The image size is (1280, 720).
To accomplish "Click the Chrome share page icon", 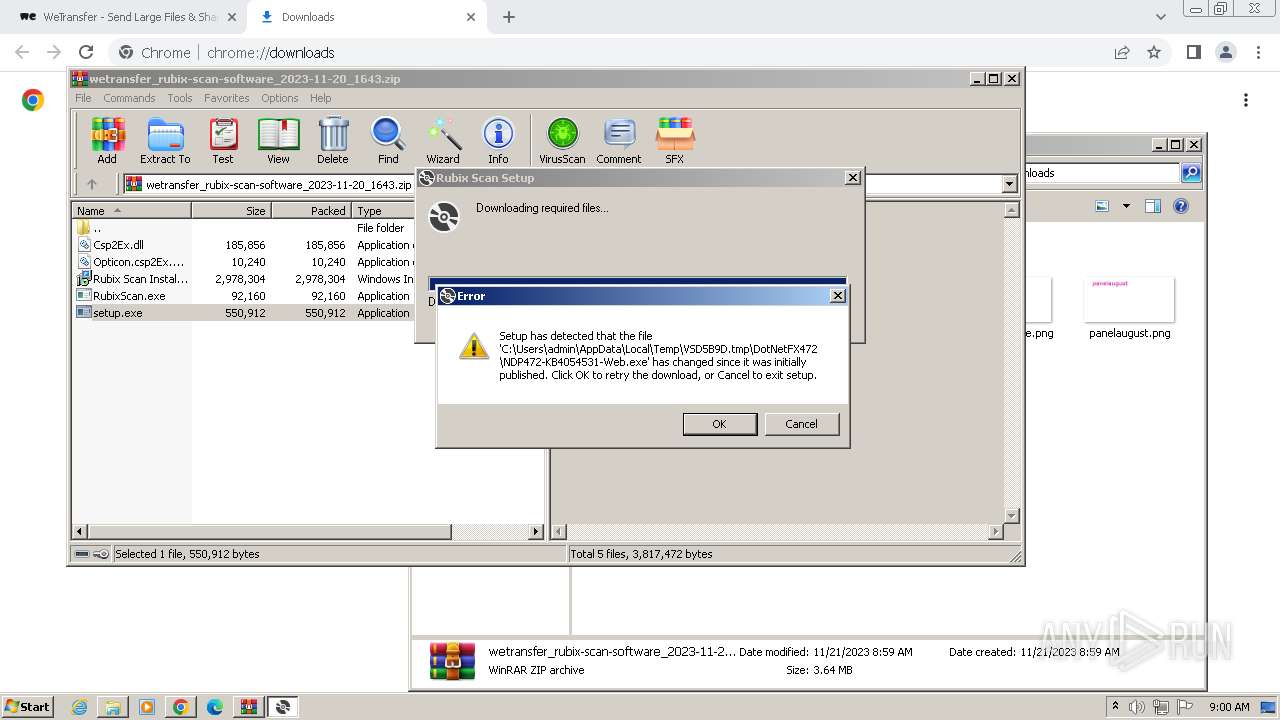I will 1122,52.
